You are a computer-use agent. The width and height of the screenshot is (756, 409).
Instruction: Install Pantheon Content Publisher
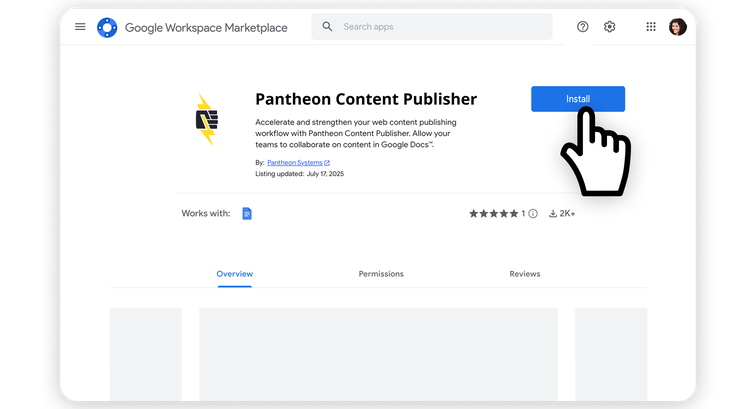point(578,99)
